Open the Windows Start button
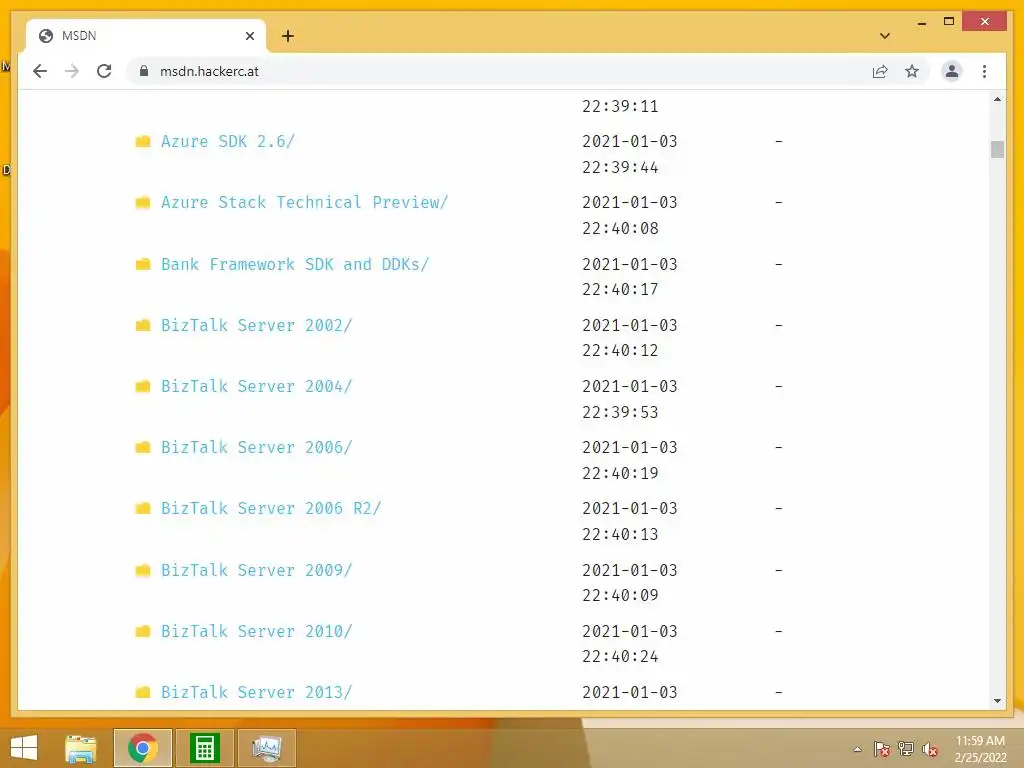Screen dimensions: 1024x768 [24, 748]
